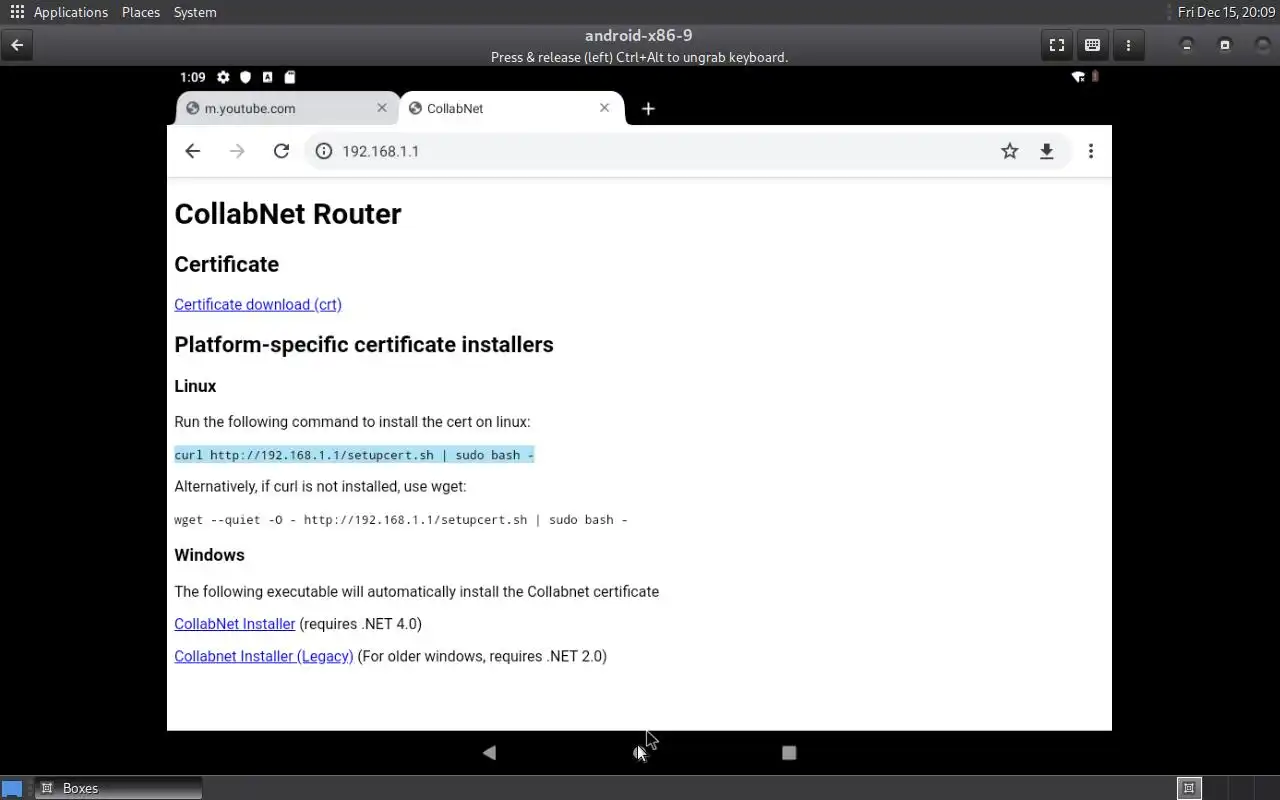This screenshot has width=1280, height=800.
Task: Click the 'Linux' subheading
Action: (195, 386)
